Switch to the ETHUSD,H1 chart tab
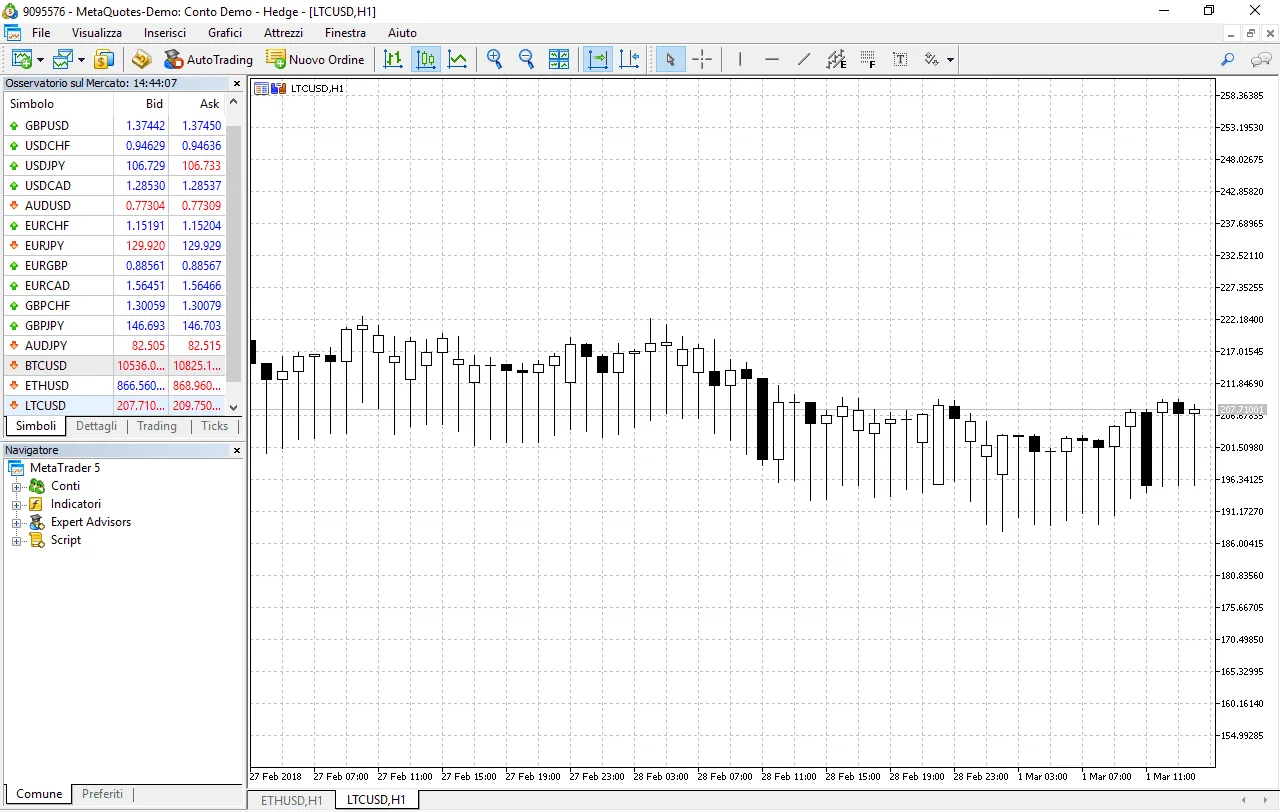 tap(291, 800)
